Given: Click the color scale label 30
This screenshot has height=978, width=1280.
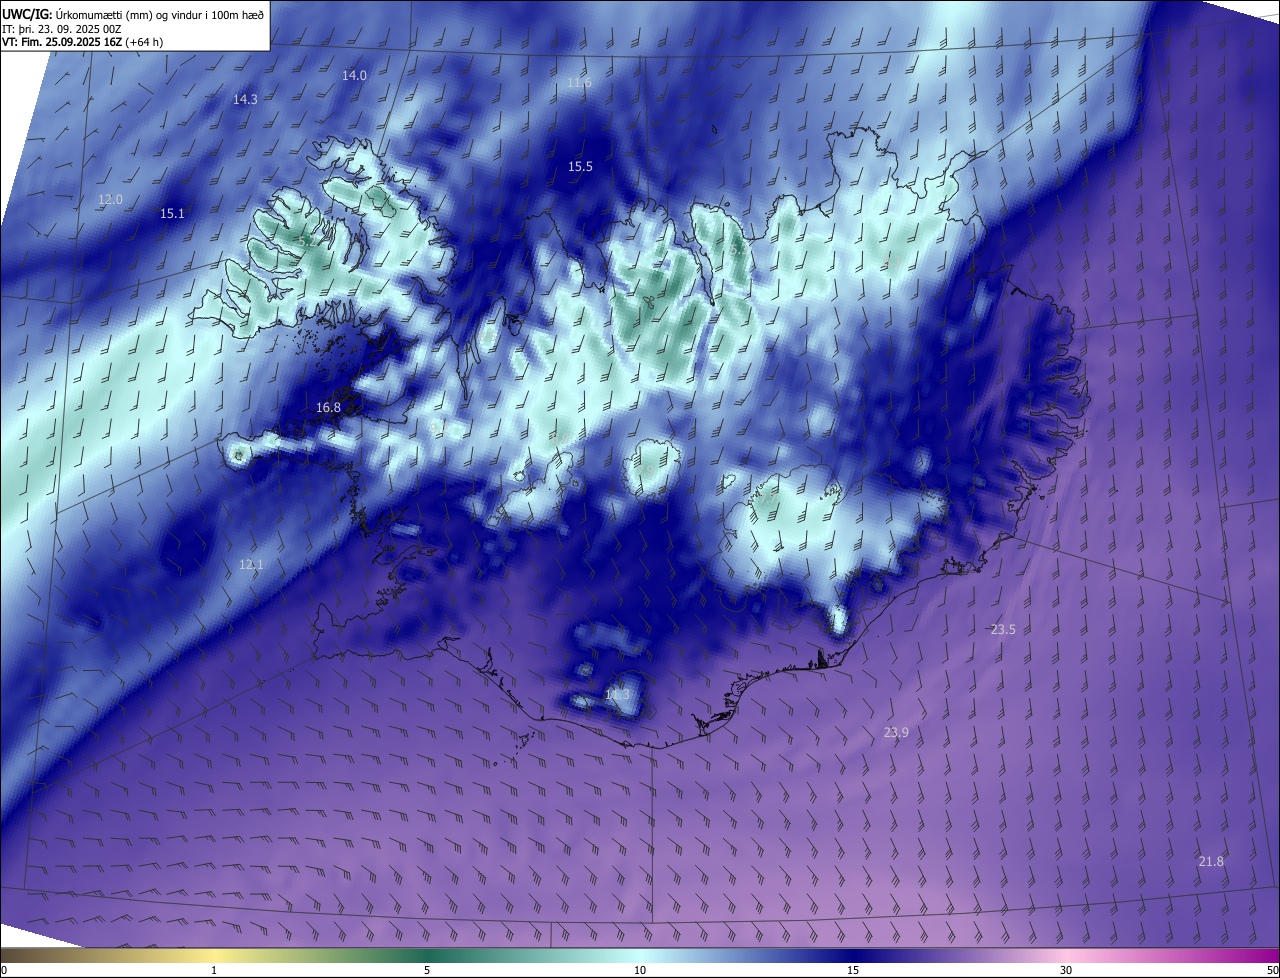Looking at the screenshot, I should (x=1066, y=971).
